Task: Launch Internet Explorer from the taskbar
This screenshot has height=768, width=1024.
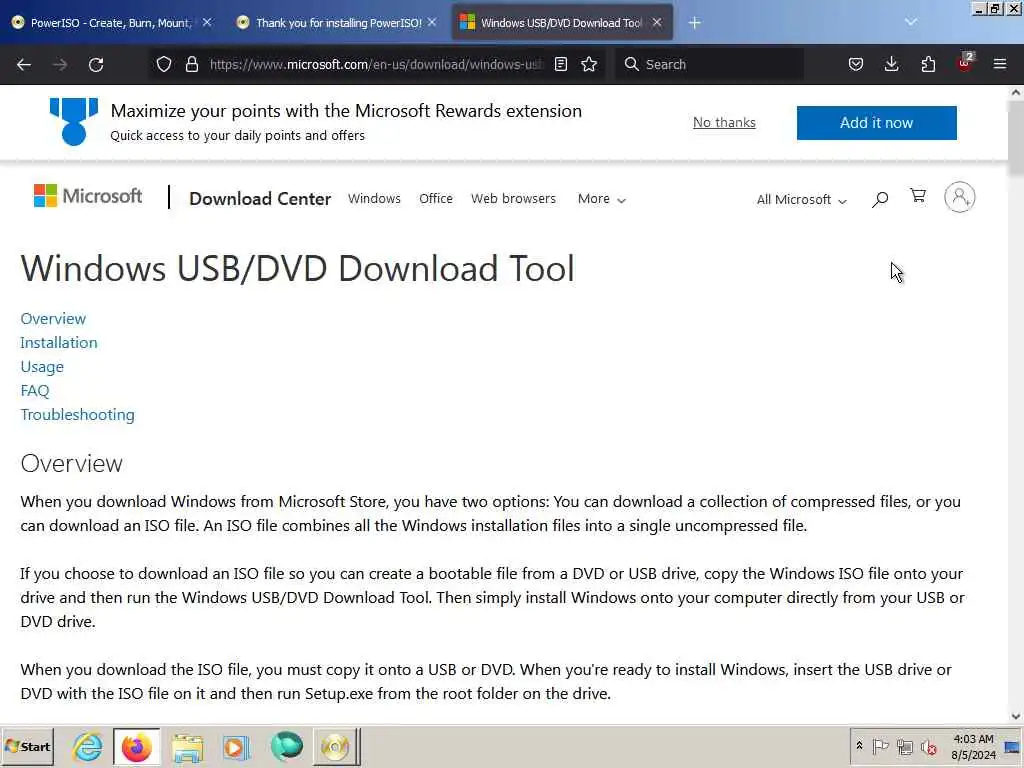Action: tap(88, 746)
